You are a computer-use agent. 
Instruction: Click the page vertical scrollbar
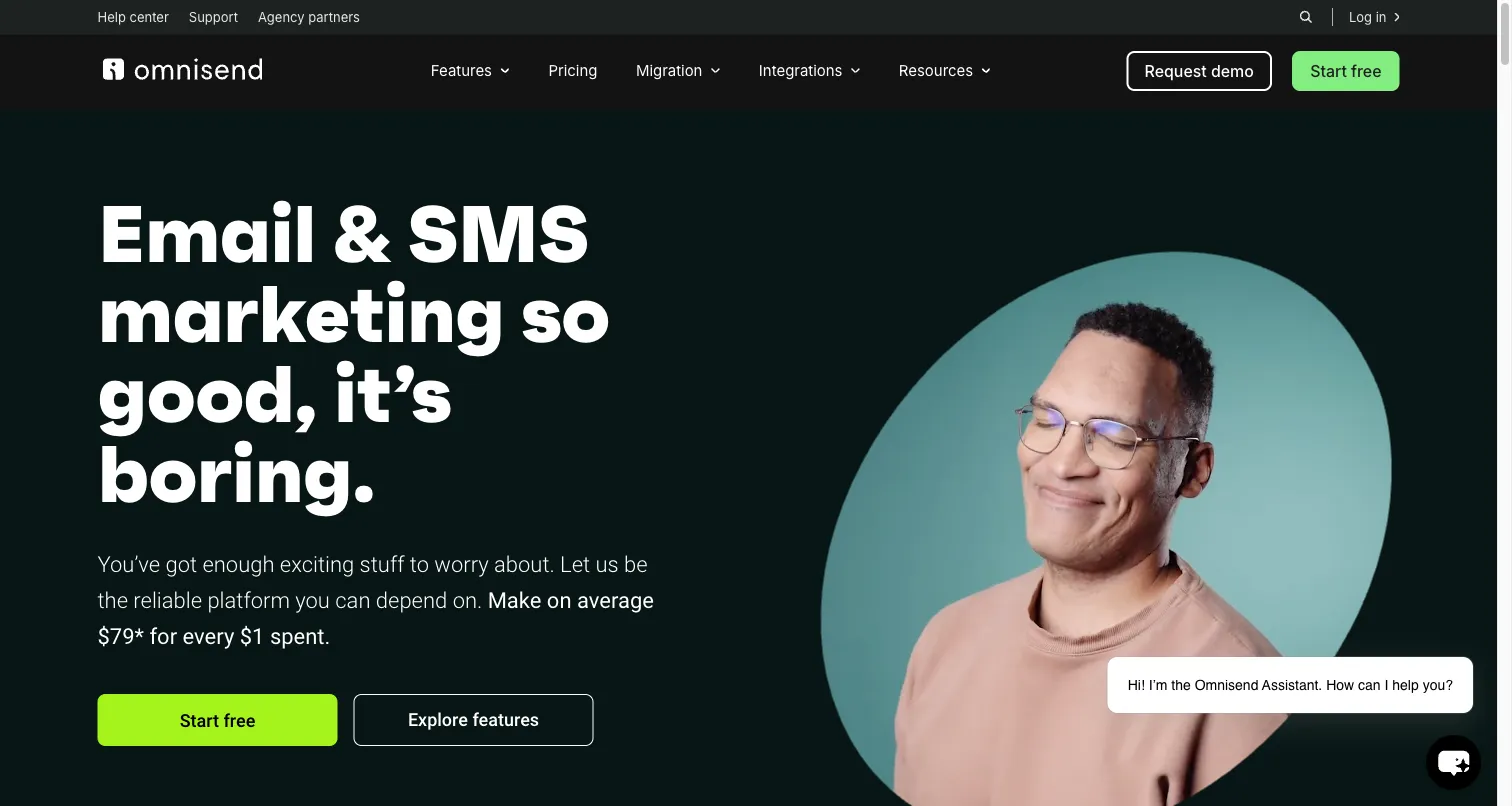[x=1505, y=403]
